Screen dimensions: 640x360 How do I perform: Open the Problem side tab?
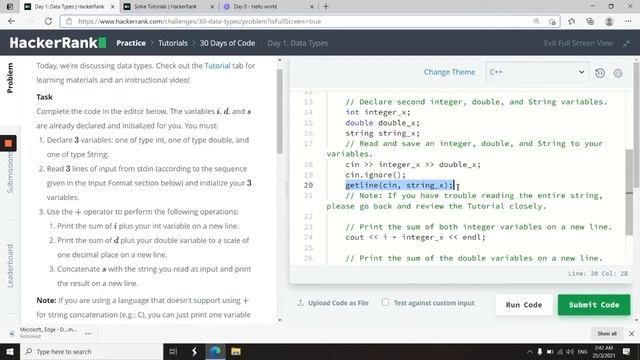(10, 78)
